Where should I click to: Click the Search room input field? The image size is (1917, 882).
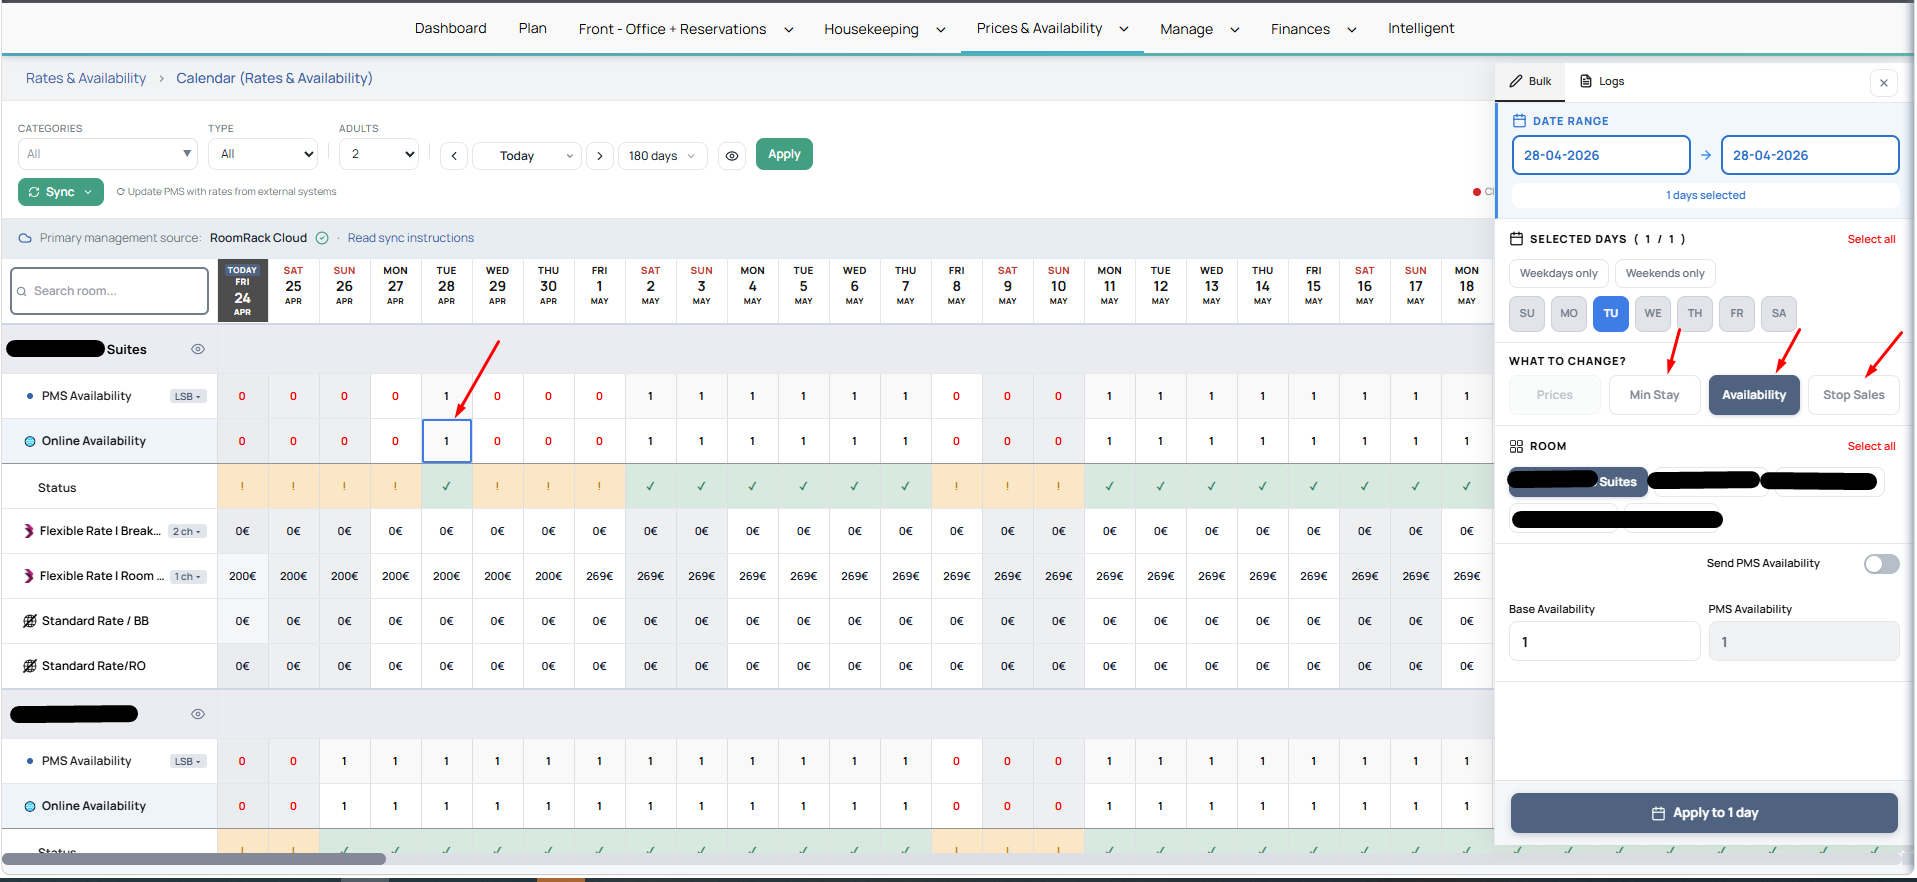pos(110,291)
